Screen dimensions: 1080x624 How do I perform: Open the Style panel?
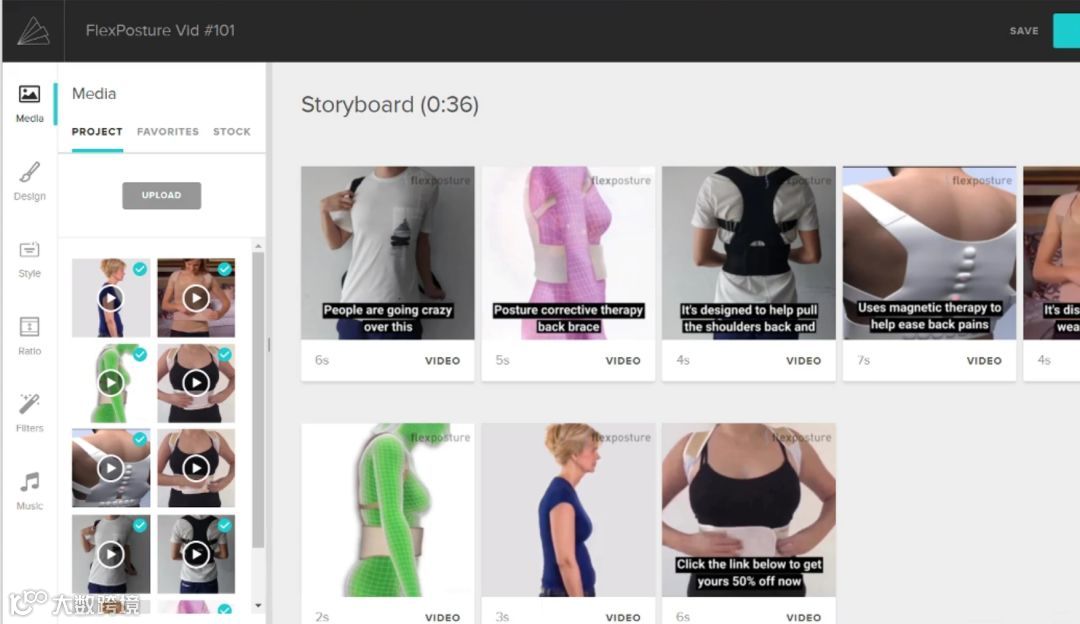click(29, 259)
